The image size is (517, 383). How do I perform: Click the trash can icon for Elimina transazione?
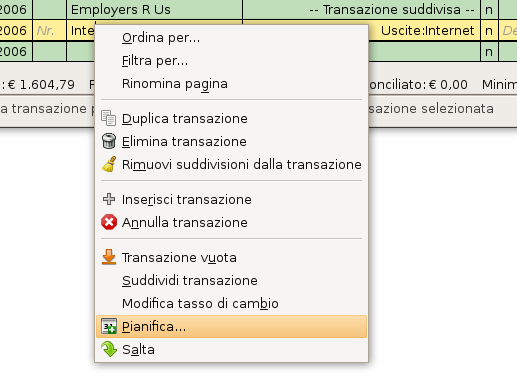109,141
